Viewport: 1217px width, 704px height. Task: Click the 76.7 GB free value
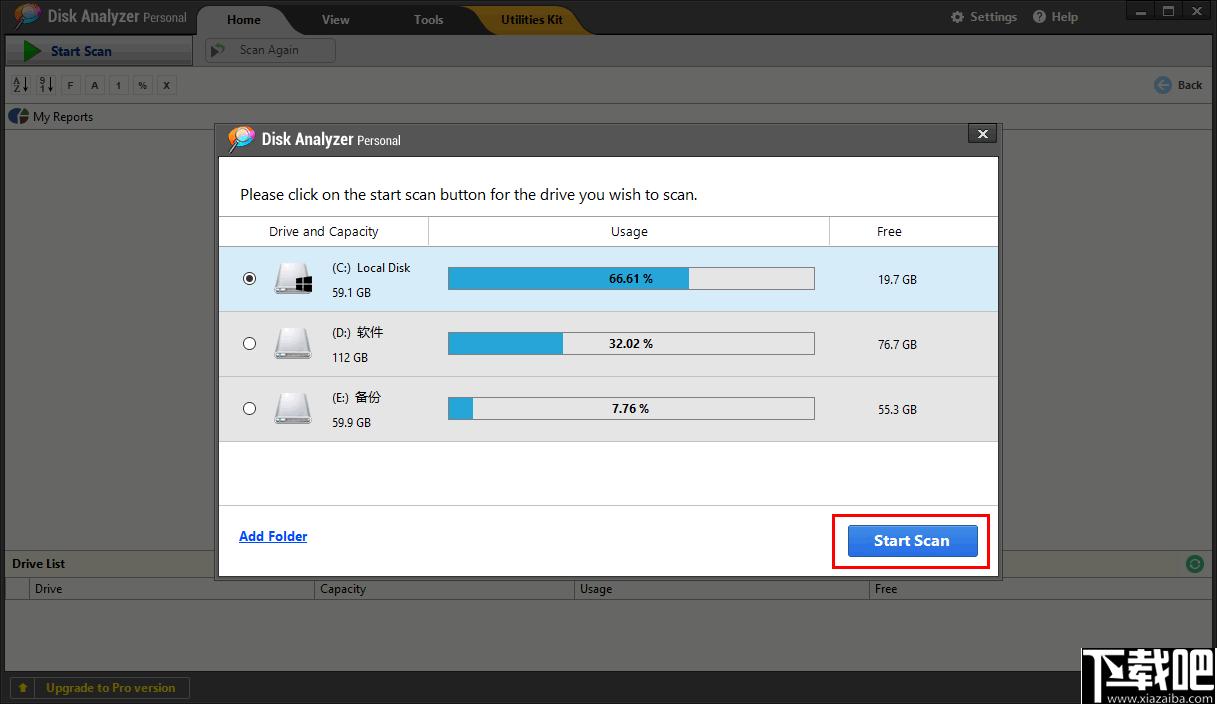point(897,345)
